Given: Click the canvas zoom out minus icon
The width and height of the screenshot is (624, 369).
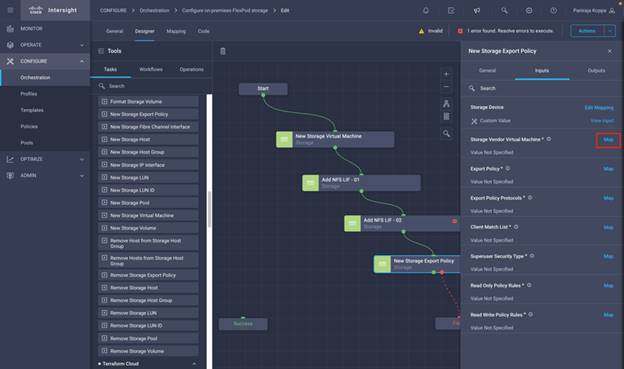Looking at the screenshot, I should 446,87.
